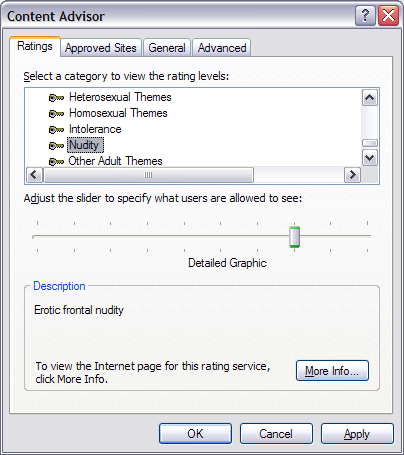The width and height of the screenshot is (404, 455).
Task: Click the question mark help icon
Action: (365, 16)
